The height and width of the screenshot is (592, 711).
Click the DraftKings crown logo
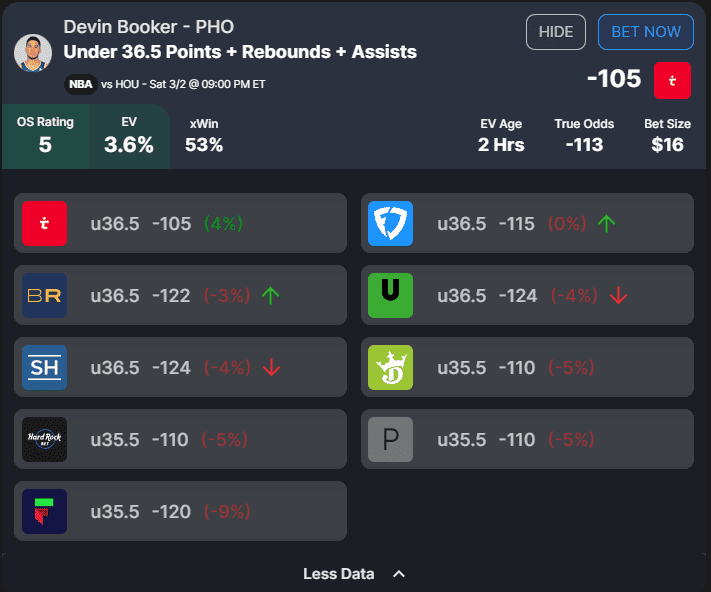tap(390, 368)
